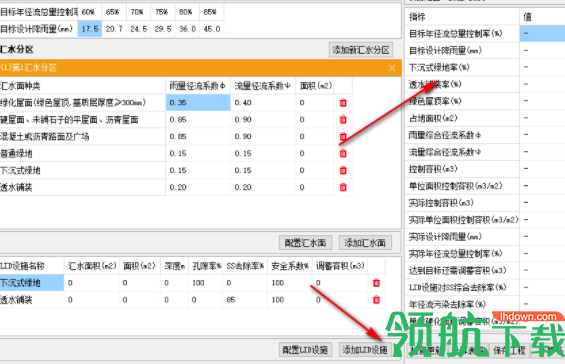
Task: Select the 0.40 flow coefficient for 绿化屋面
Action: coord(263,103)
